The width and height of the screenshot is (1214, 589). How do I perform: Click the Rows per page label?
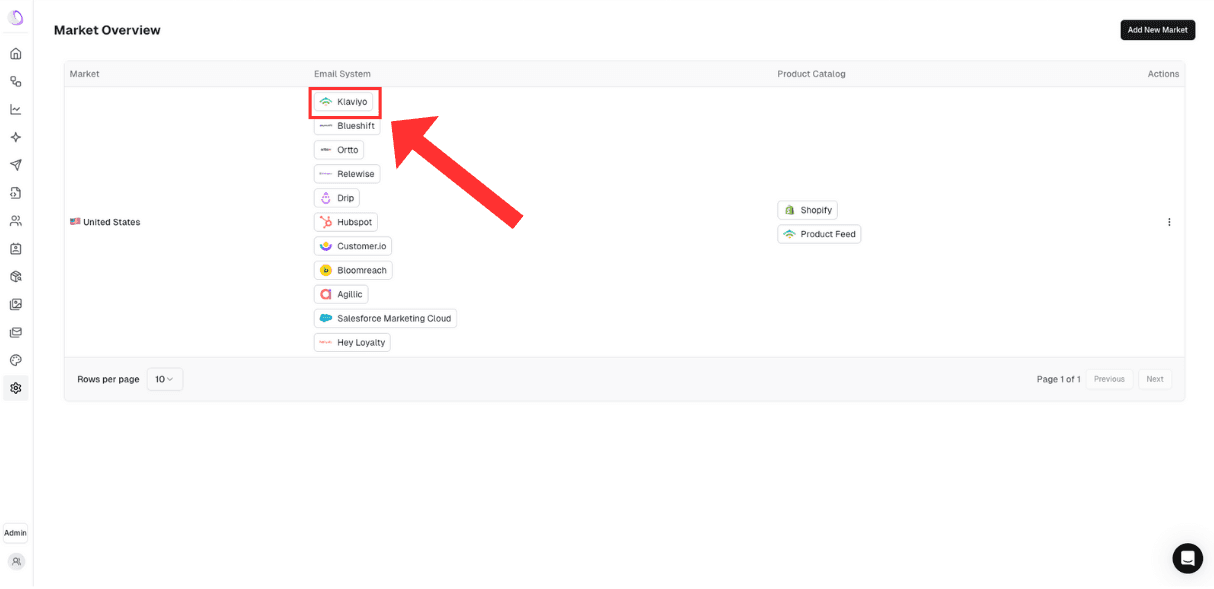tap(108, 379)
